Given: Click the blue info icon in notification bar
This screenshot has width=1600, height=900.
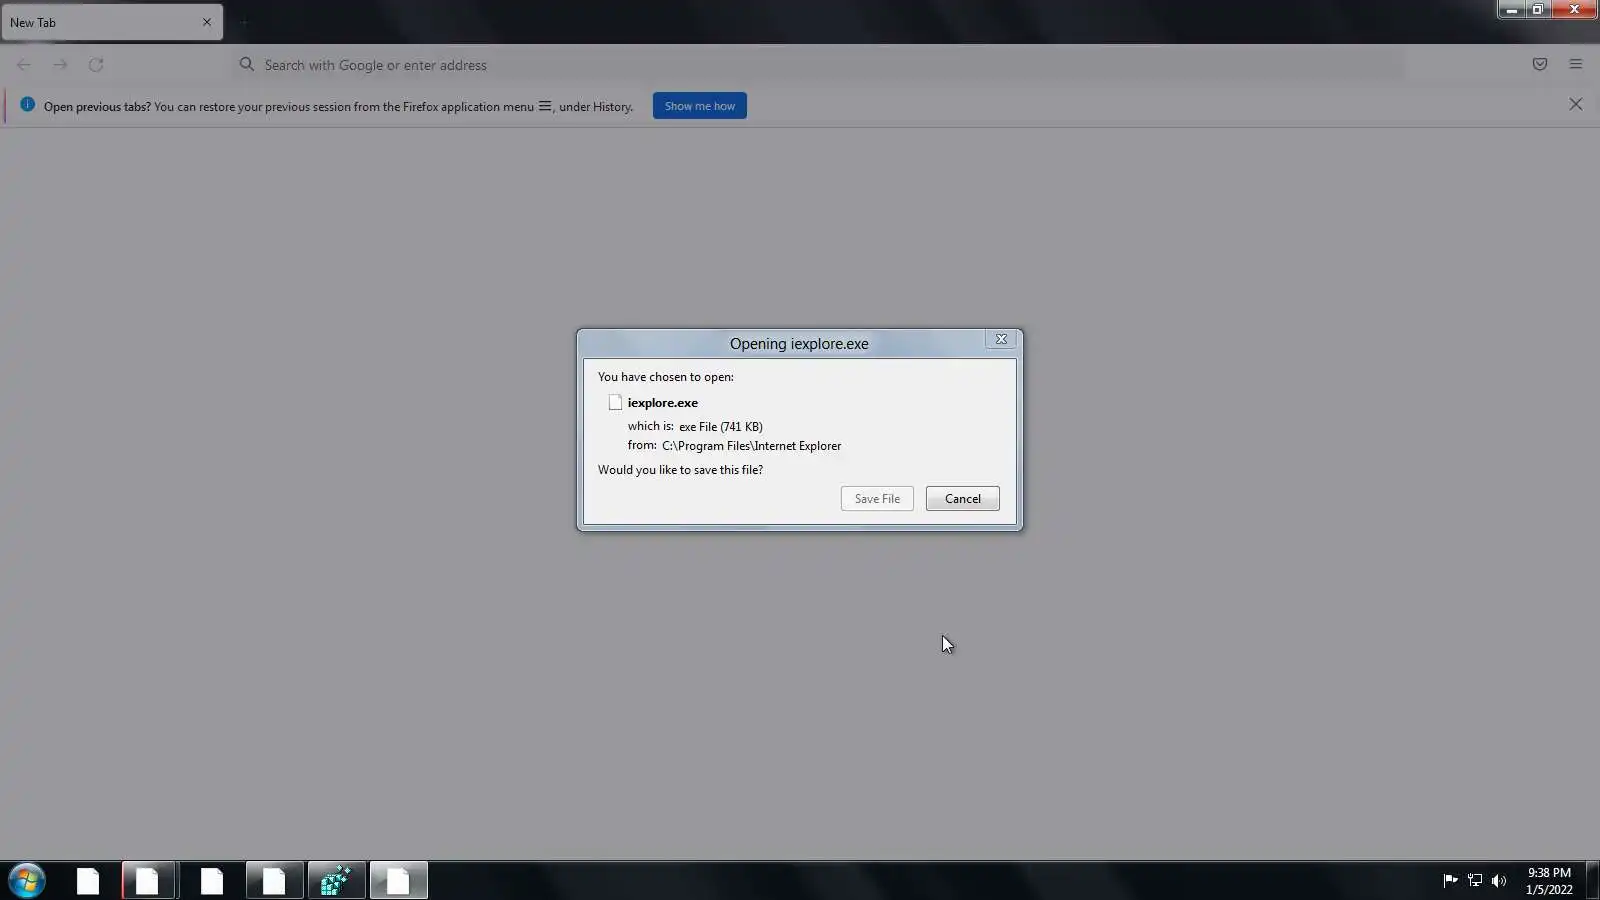Looking at the screenshot, I should pyautogui.click(x=27, y=105).
